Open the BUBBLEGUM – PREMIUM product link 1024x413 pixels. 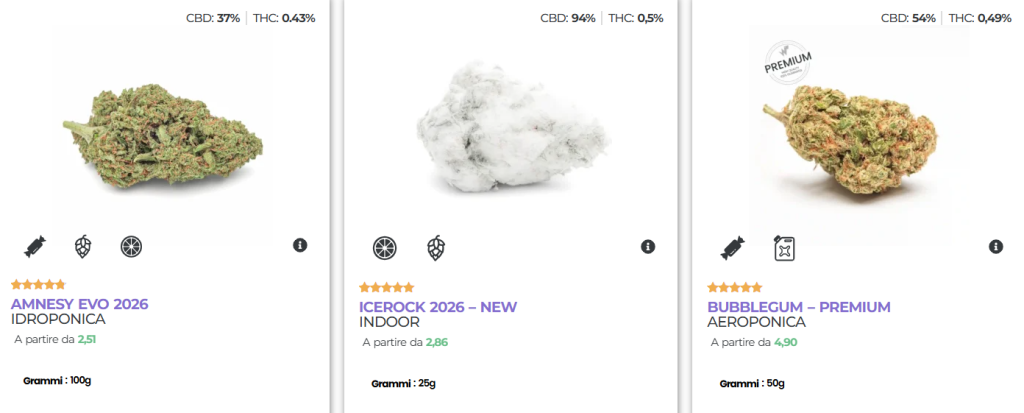tap(799, 306)
